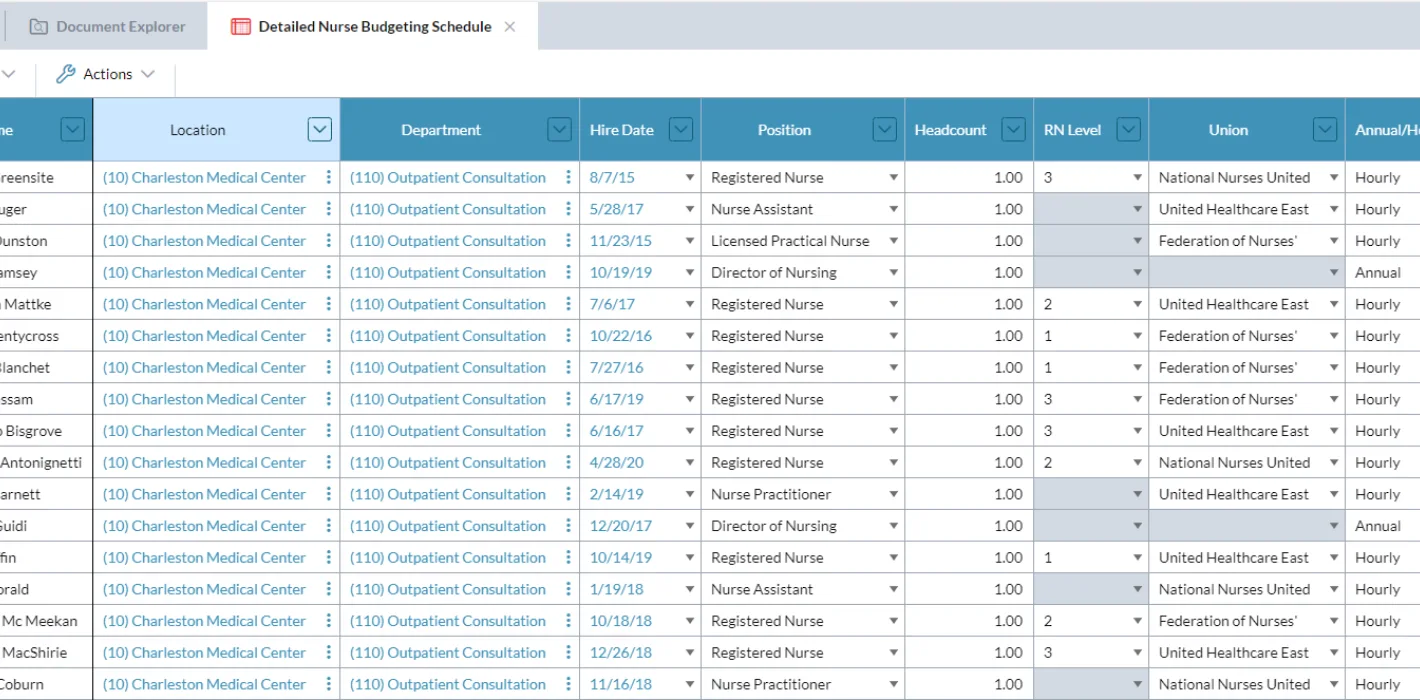Open Department options menu in the 10/14/19 row
Viewport: 1420px width, 700px height.
[x=568, y=557]
